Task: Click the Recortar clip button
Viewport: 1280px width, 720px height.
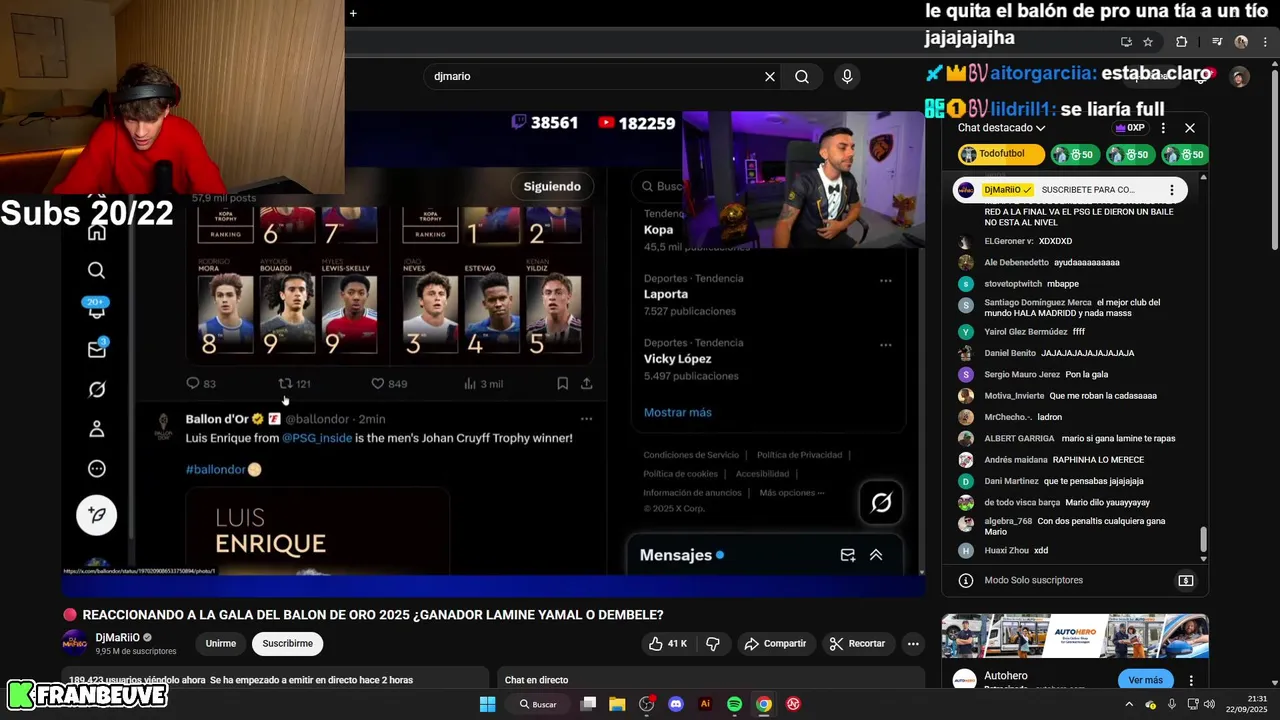Action: (x=858, y=643)
